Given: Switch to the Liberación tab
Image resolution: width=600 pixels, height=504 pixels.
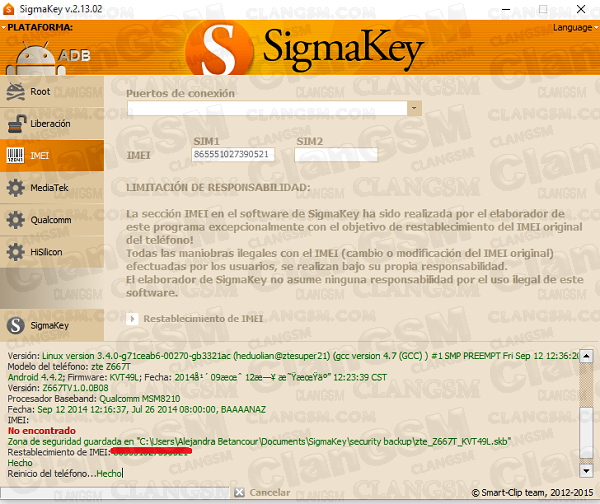Looking at the screenshot, I should (52, 124).
